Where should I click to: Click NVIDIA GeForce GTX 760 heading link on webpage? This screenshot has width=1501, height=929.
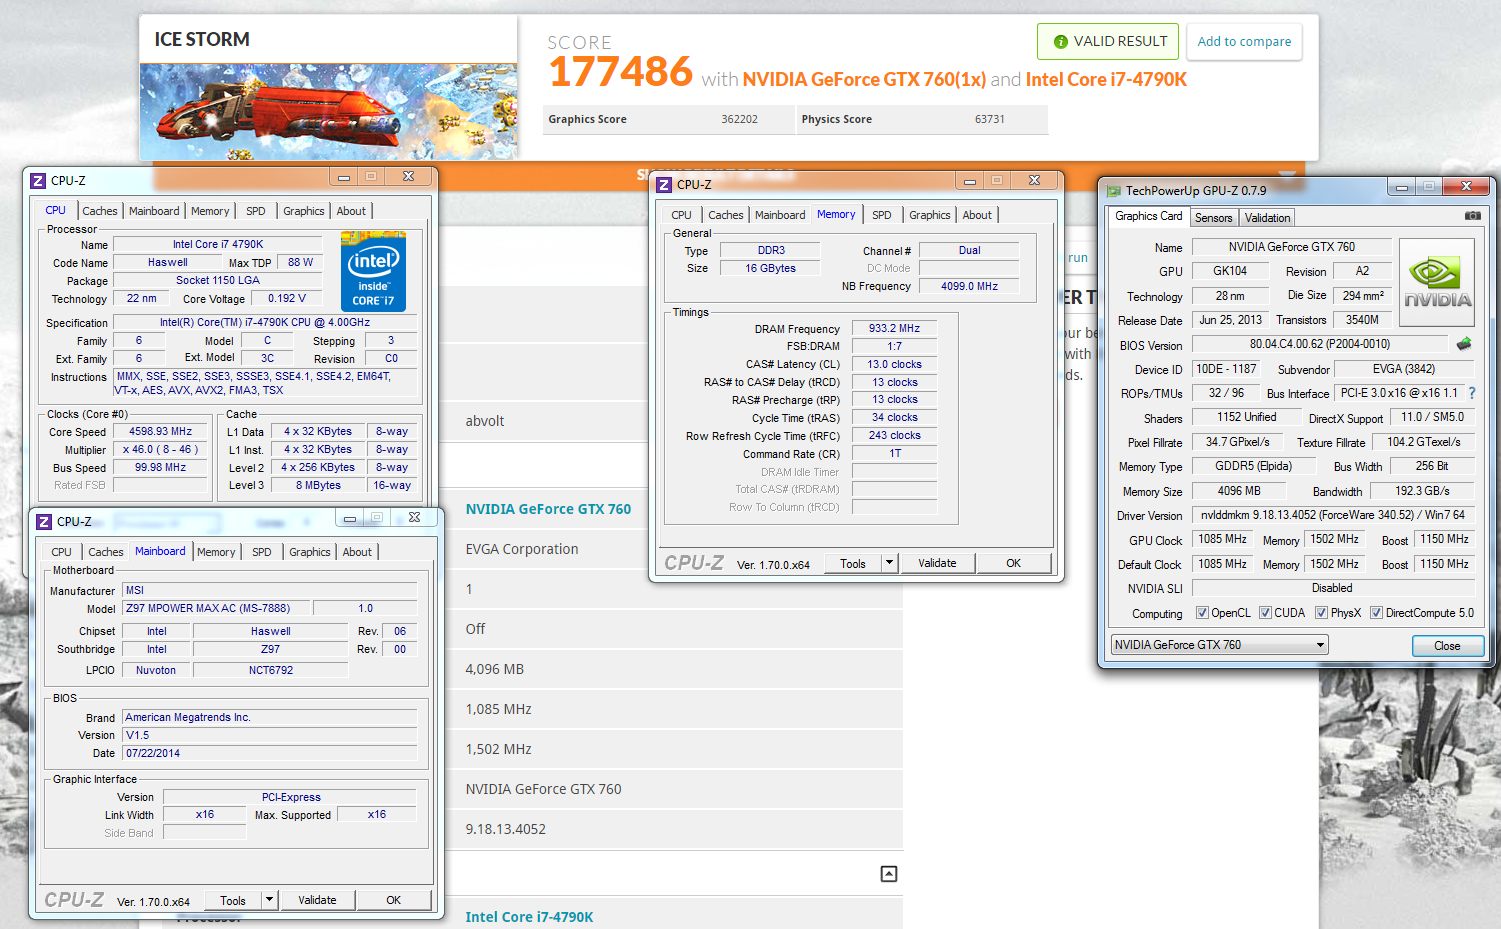[548, 509]
